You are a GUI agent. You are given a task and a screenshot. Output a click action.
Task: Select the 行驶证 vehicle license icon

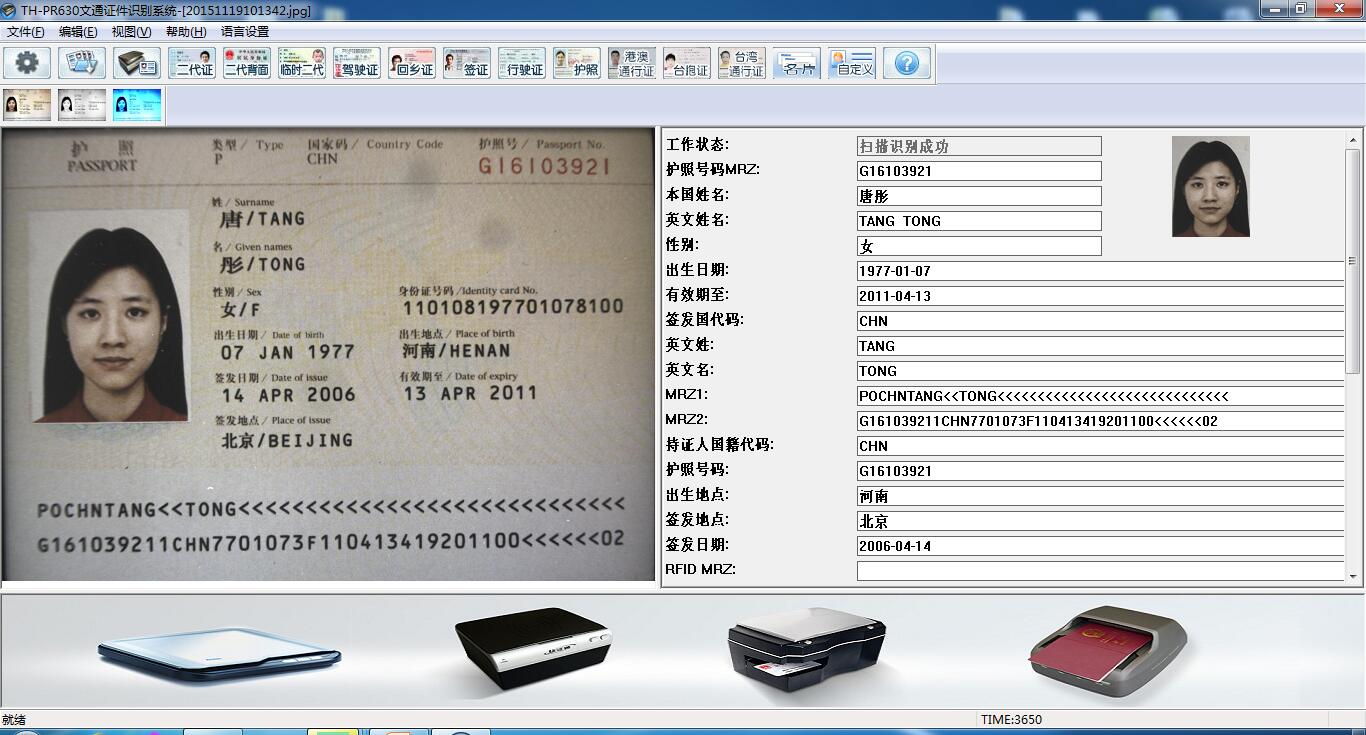[521, 62]
